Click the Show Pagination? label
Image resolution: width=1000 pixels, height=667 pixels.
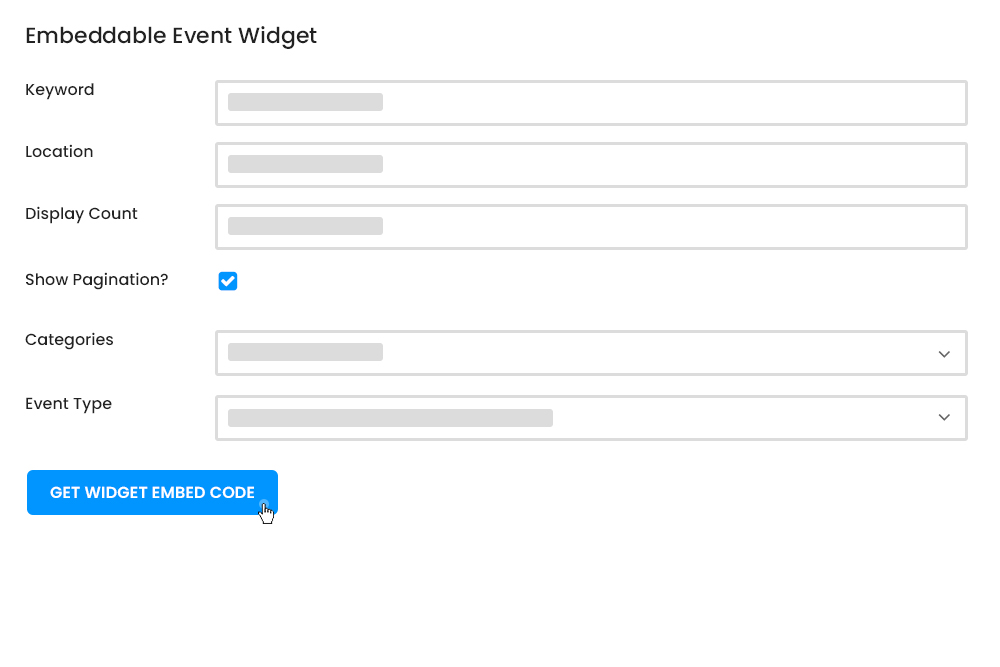point(96,280)
